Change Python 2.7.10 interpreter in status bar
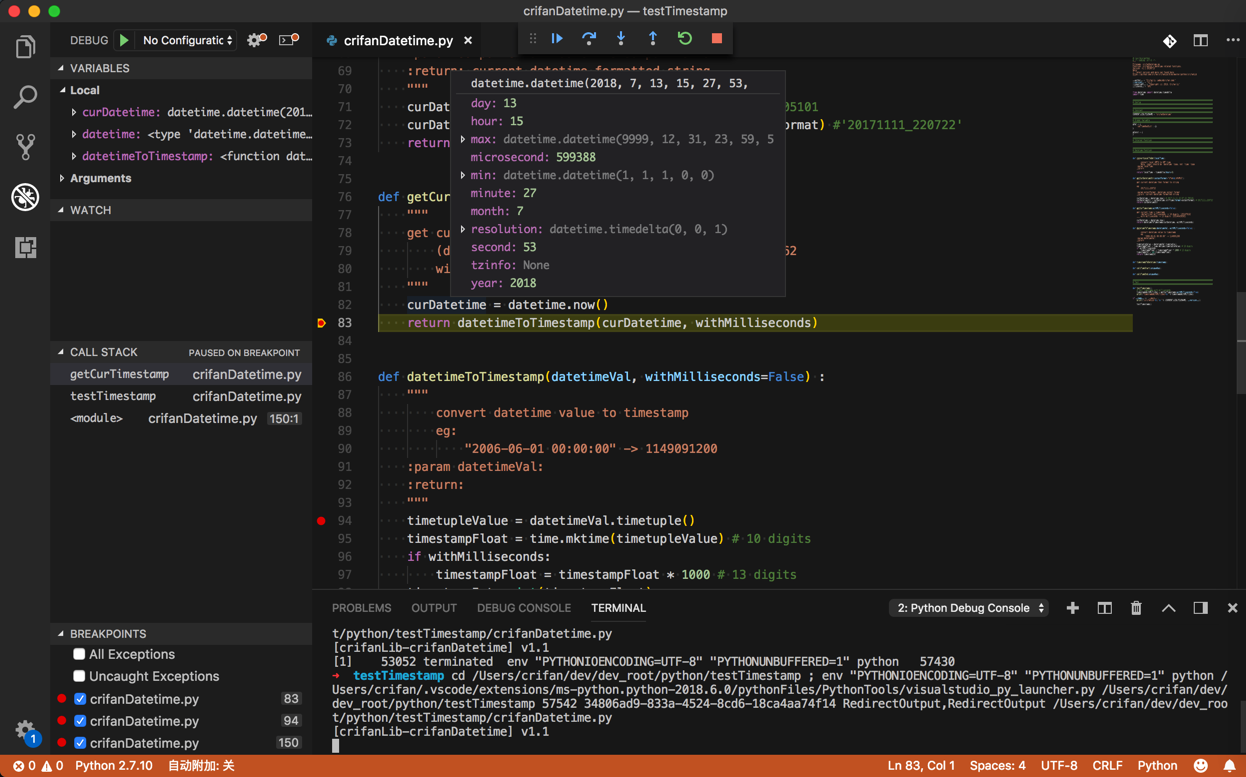Image resolution: width=1246 pixels, height=777 pixels. point(114,766)
